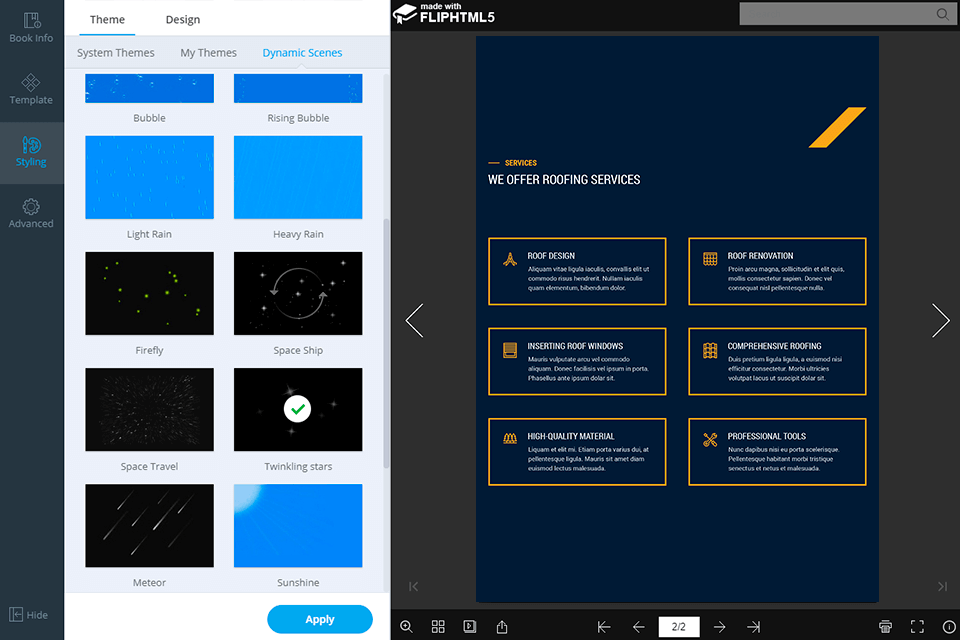960x640 pixels.
Task: Start the slideshow playback
Action: [x=470, y=626]
